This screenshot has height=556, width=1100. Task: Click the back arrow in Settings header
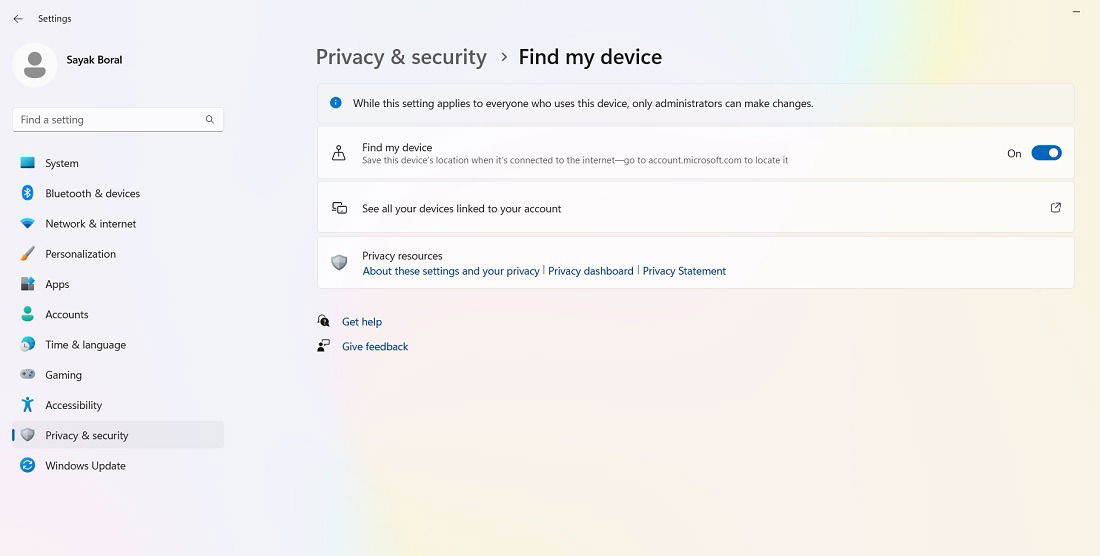18,19
